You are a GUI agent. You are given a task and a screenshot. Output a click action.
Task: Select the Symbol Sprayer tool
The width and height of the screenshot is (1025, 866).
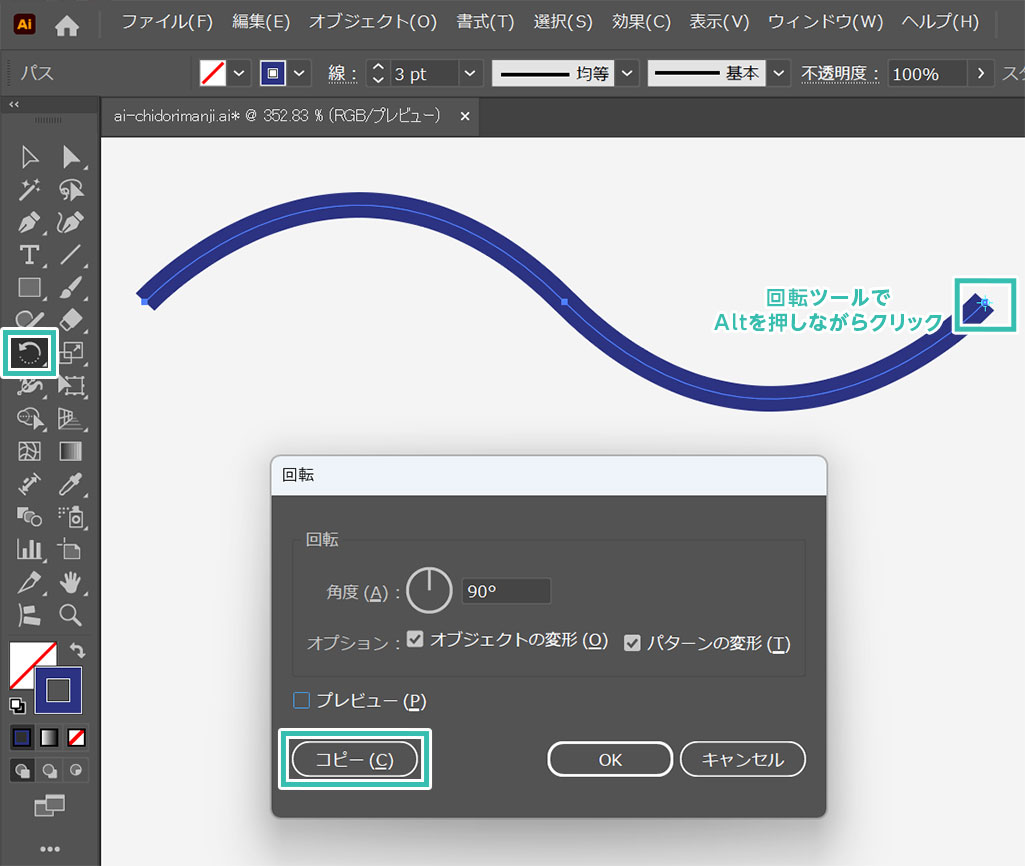(71, 517)
